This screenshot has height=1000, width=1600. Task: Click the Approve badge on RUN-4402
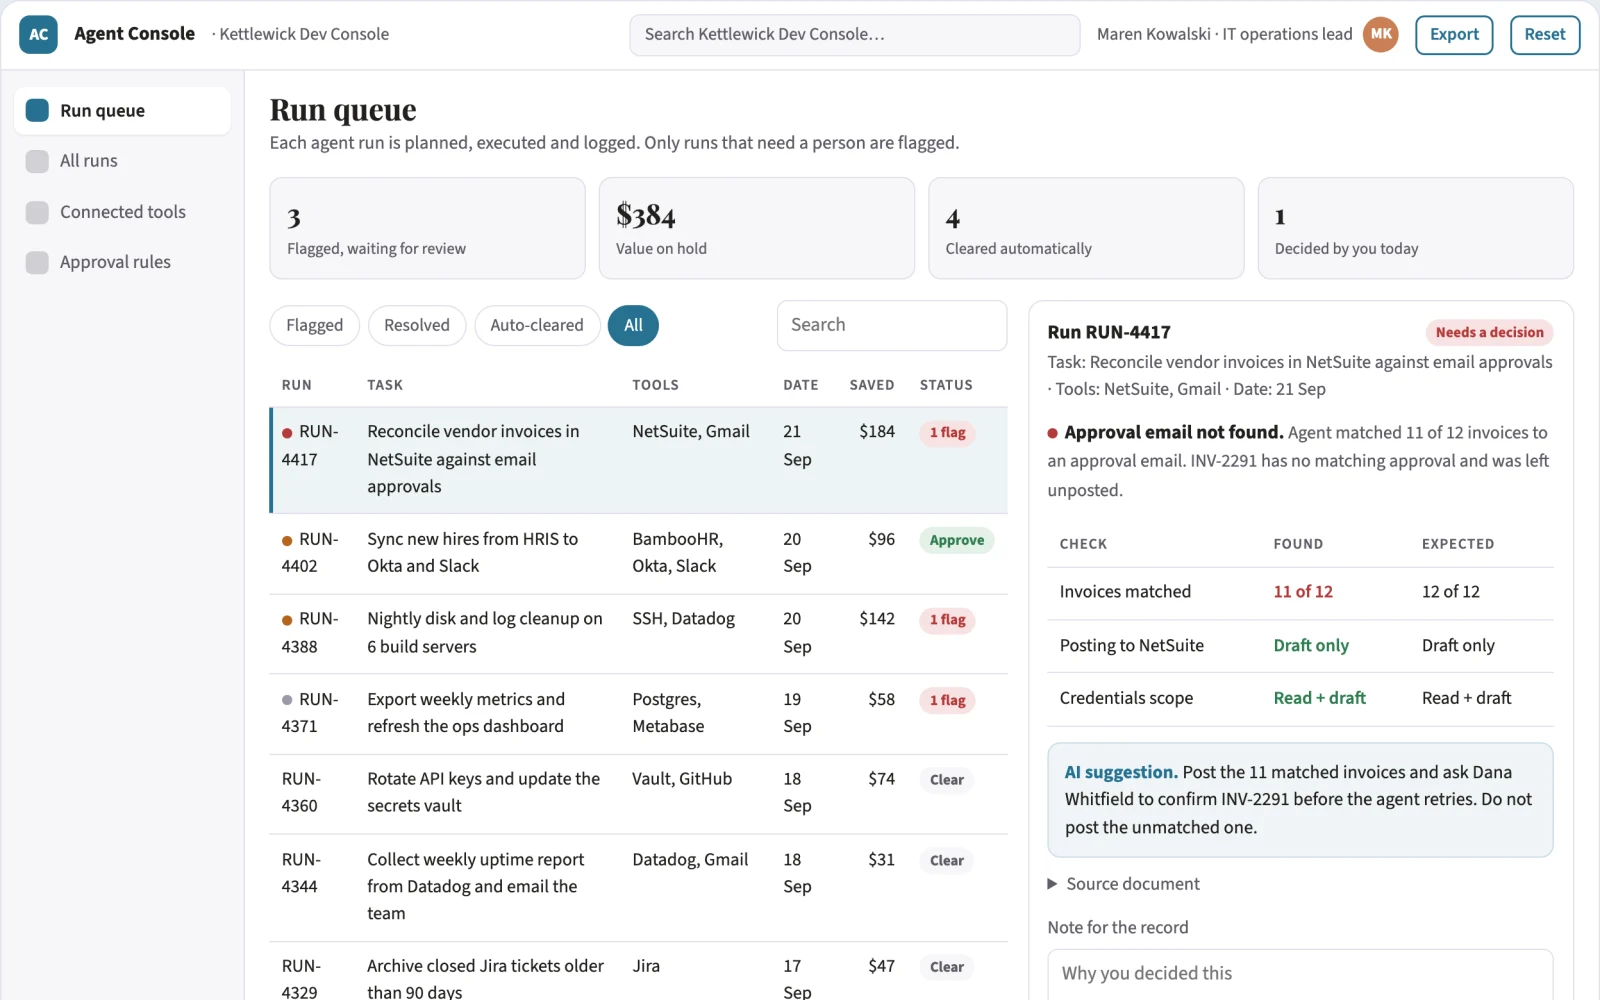click(x=957, y=540)
